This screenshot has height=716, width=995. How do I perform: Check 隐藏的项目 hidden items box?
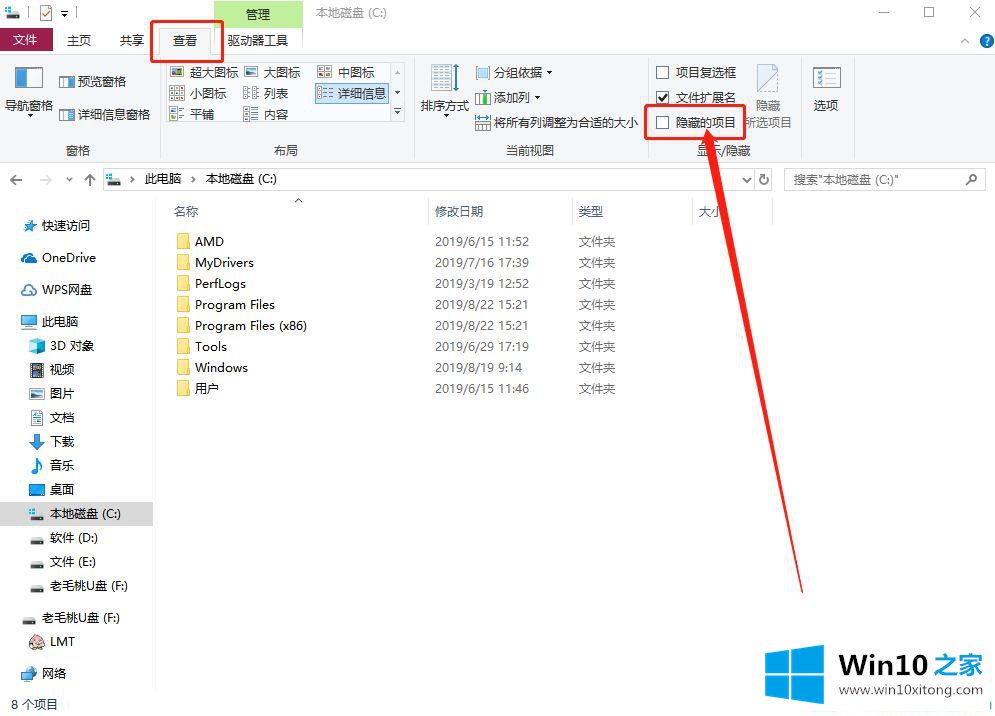point(662,123)
